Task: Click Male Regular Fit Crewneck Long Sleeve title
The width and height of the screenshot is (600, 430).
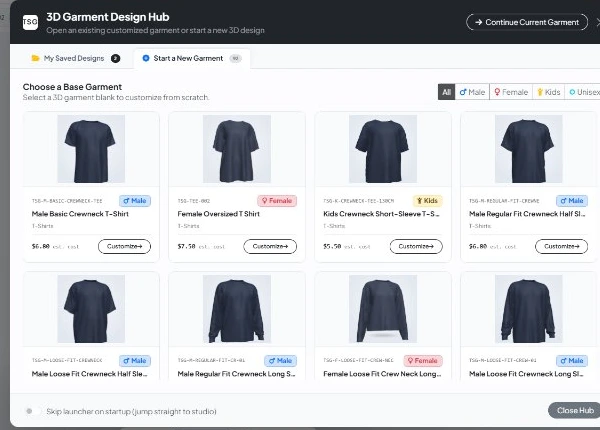Action: [236, 374]
